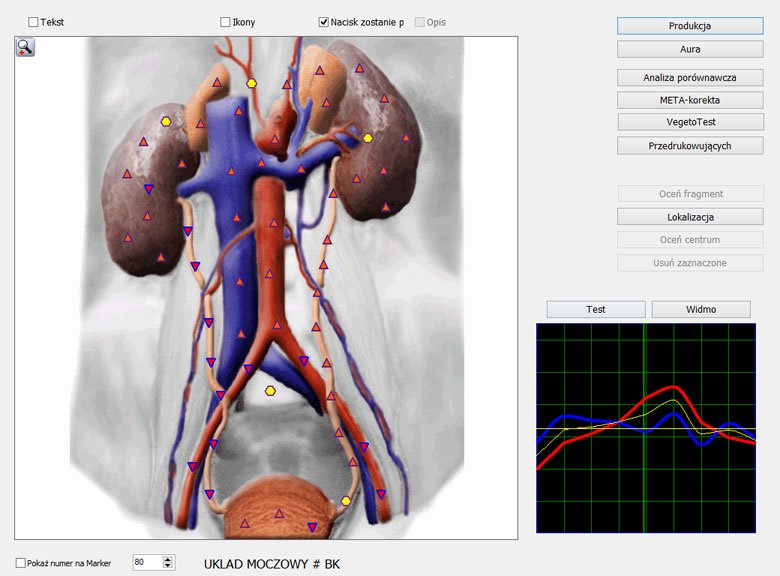780x576 pixels.
Task: Select blue downward triangle marker on the bladder
Action: pyautogui.click(x=312, y=527)
